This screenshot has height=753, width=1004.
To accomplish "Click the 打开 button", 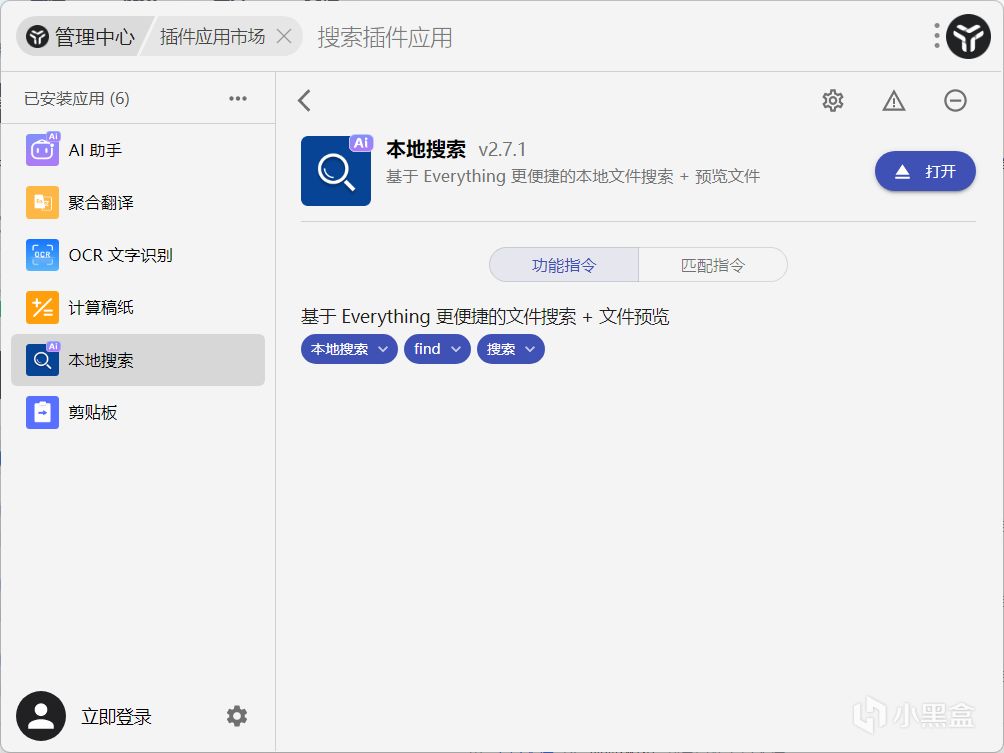I will (925, 171).
